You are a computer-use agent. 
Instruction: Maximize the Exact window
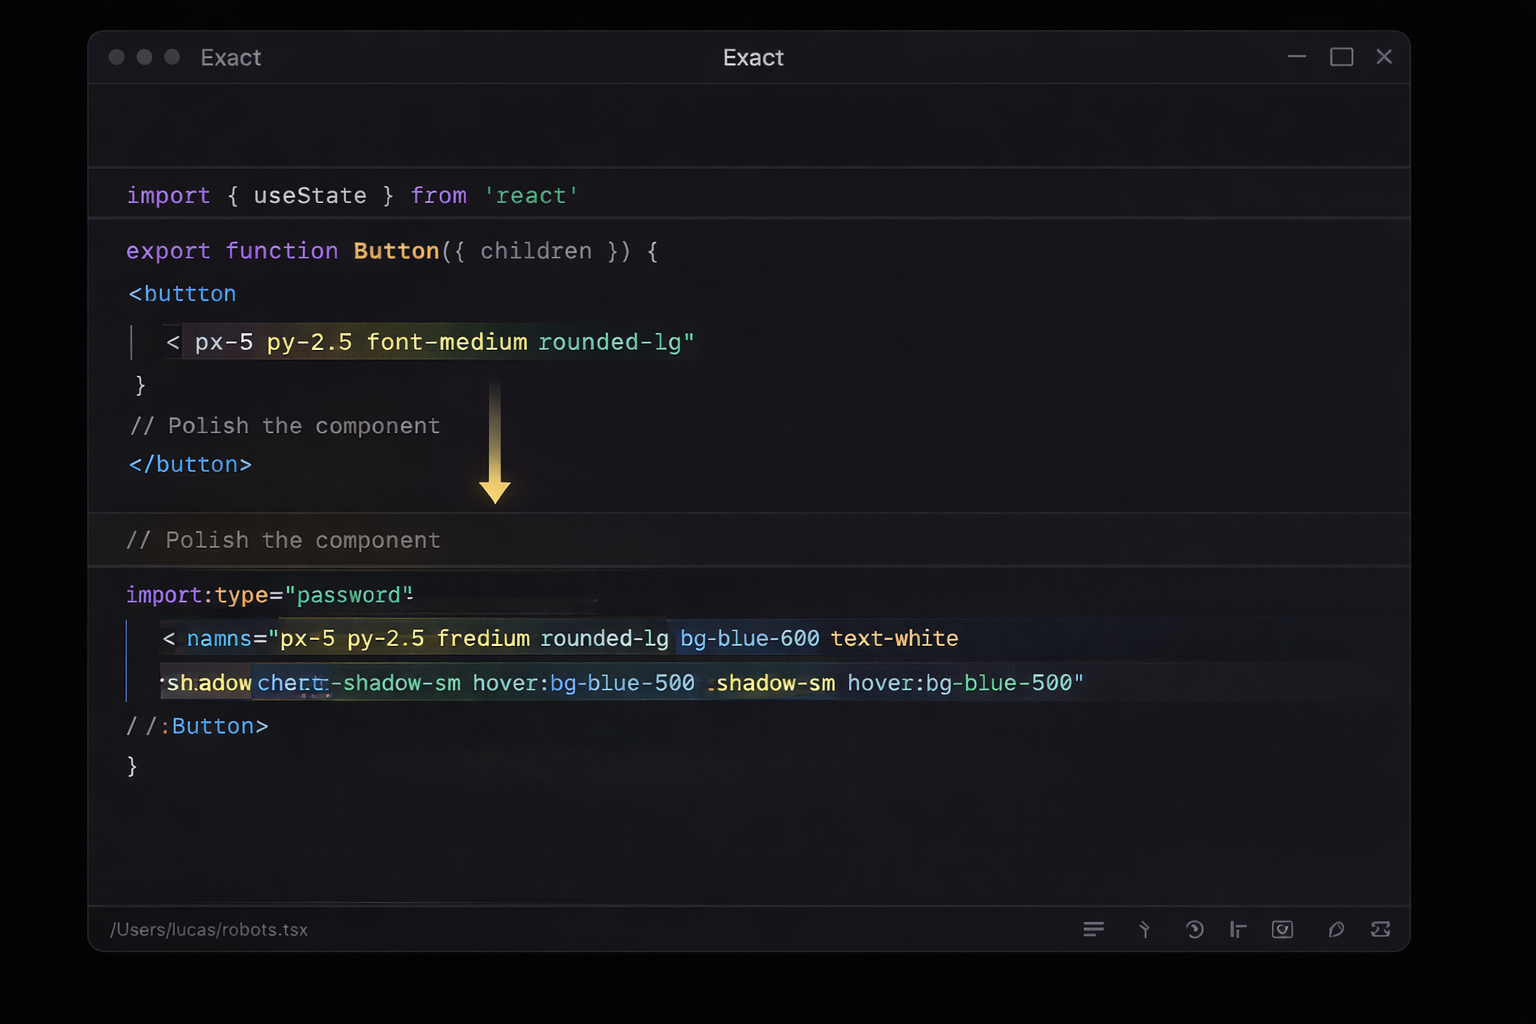click(1341, 57)
